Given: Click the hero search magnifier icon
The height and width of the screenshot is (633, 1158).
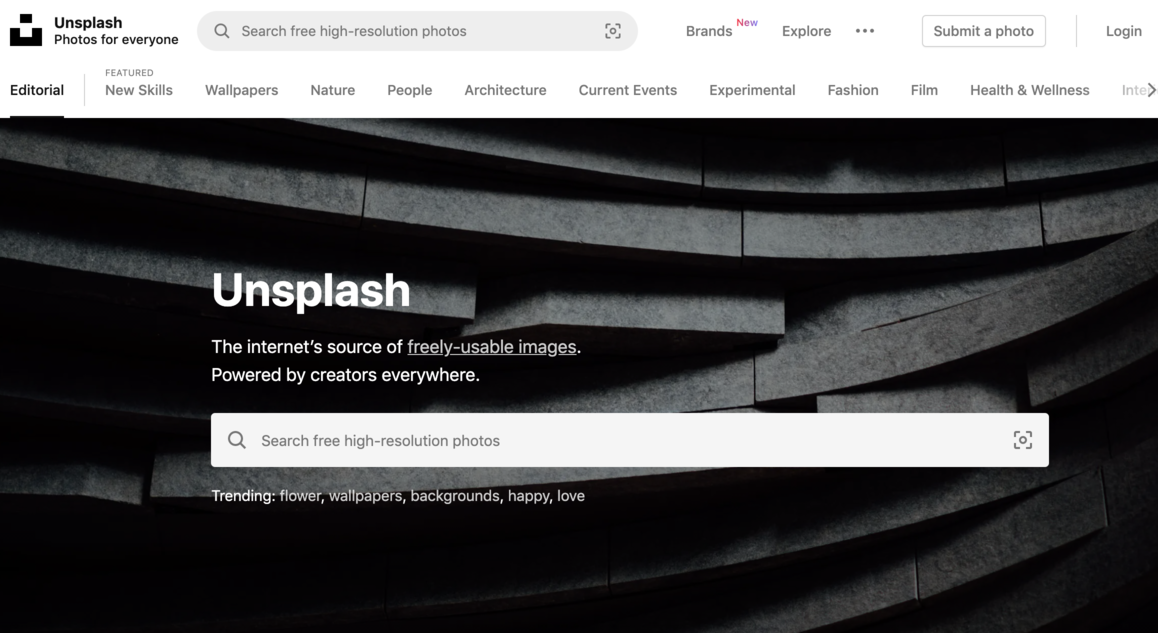Looking at the screenshot, I should click(237, 440).
